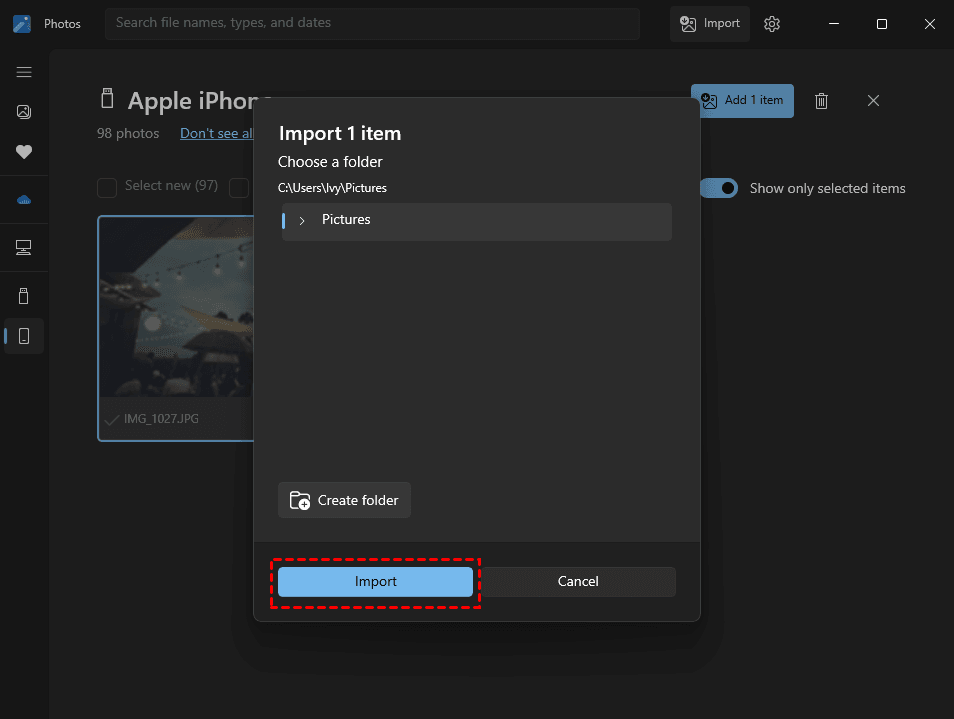954x719 pixels.
Task: Minimize the Photos window
Action: coord(834,24)
